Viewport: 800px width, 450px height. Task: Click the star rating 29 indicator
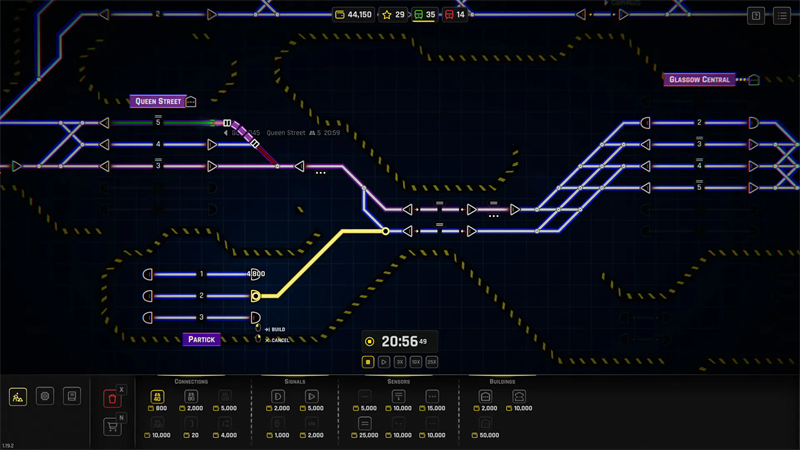coord(393,15)
